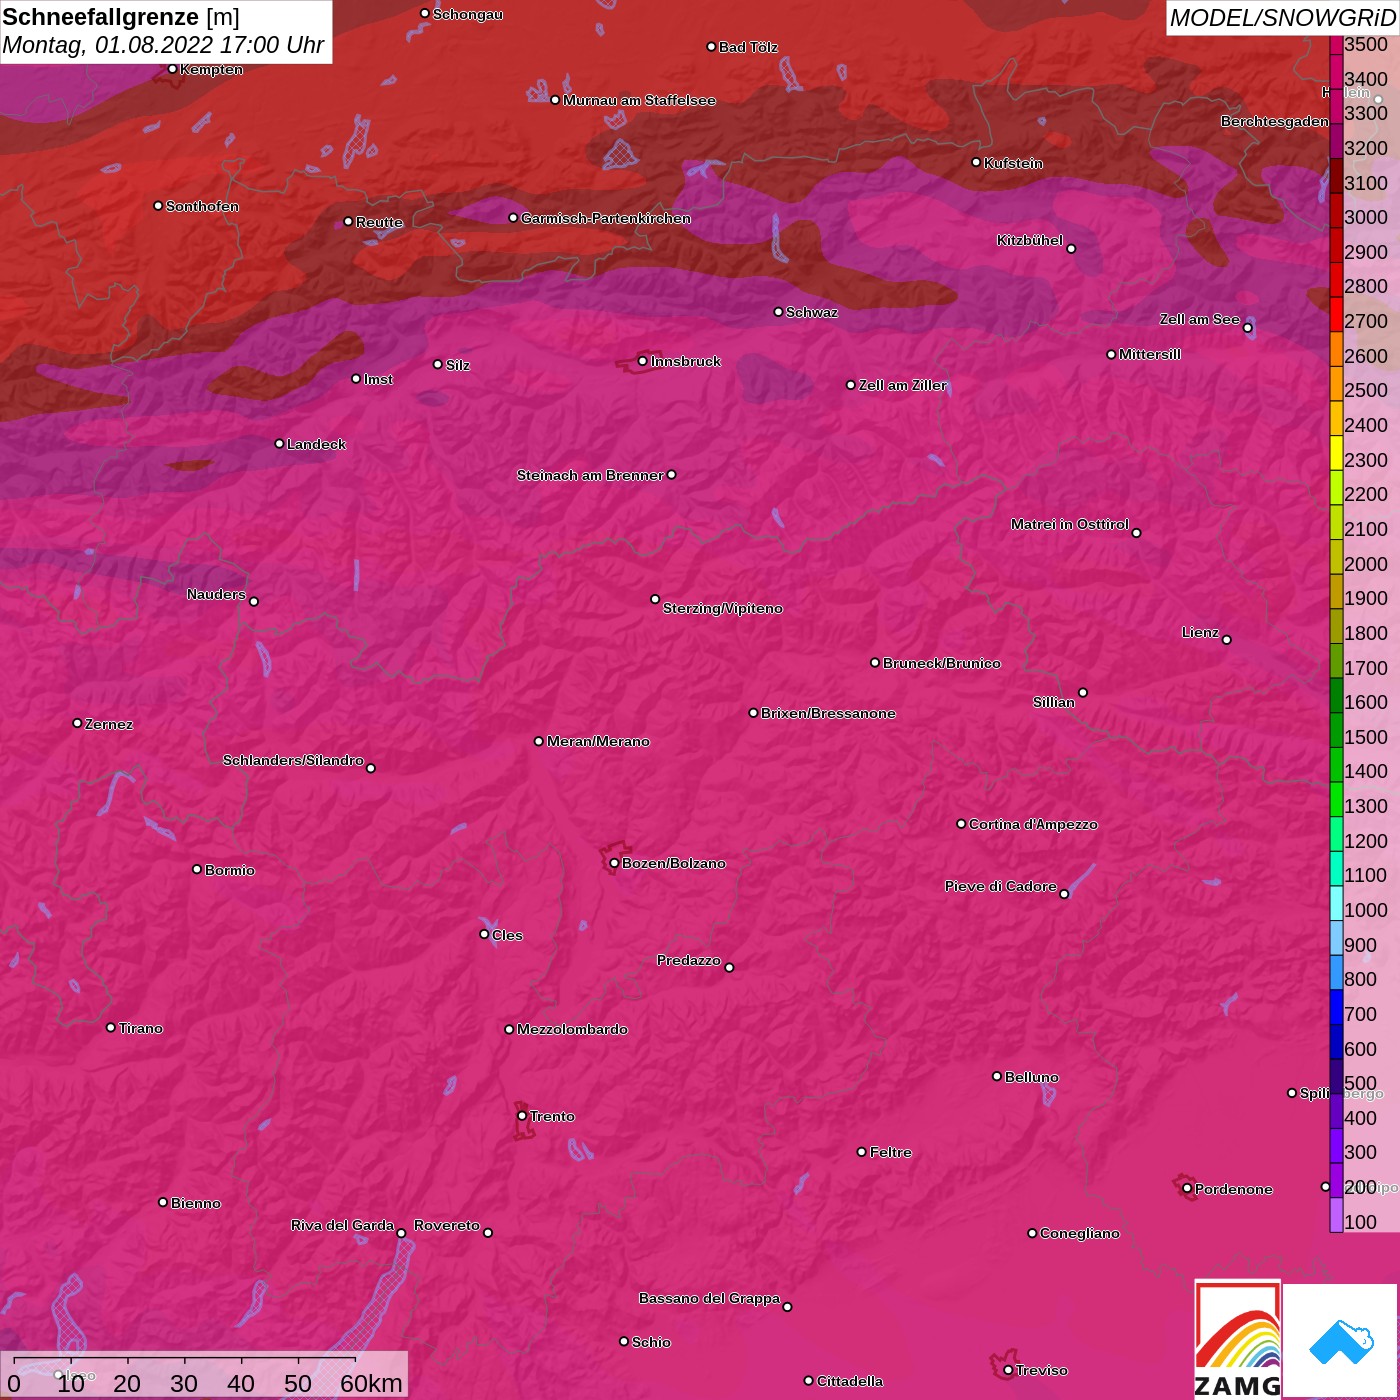Click the Trento city label
1400x1400 pixels.
point(552,1116)
